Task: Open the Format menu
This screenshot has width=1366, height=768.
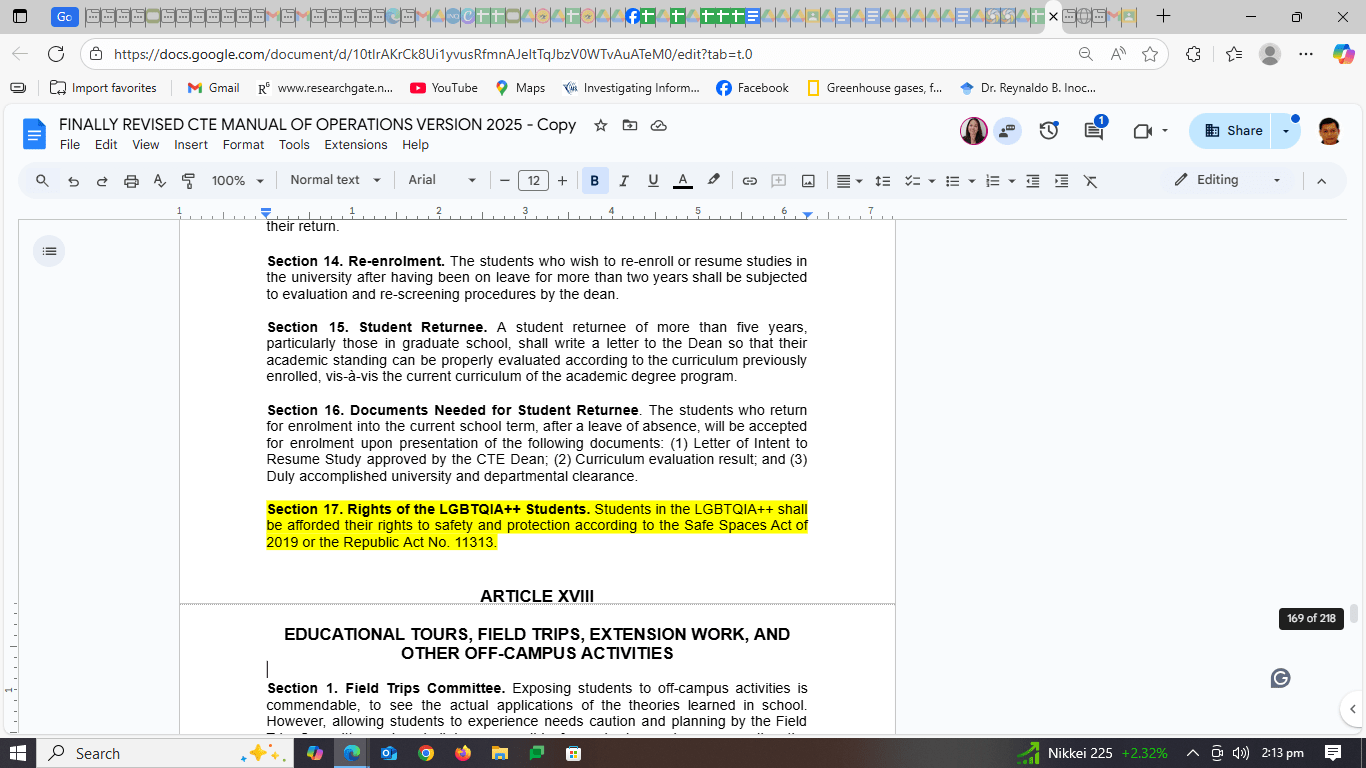Action: point(243,145)
